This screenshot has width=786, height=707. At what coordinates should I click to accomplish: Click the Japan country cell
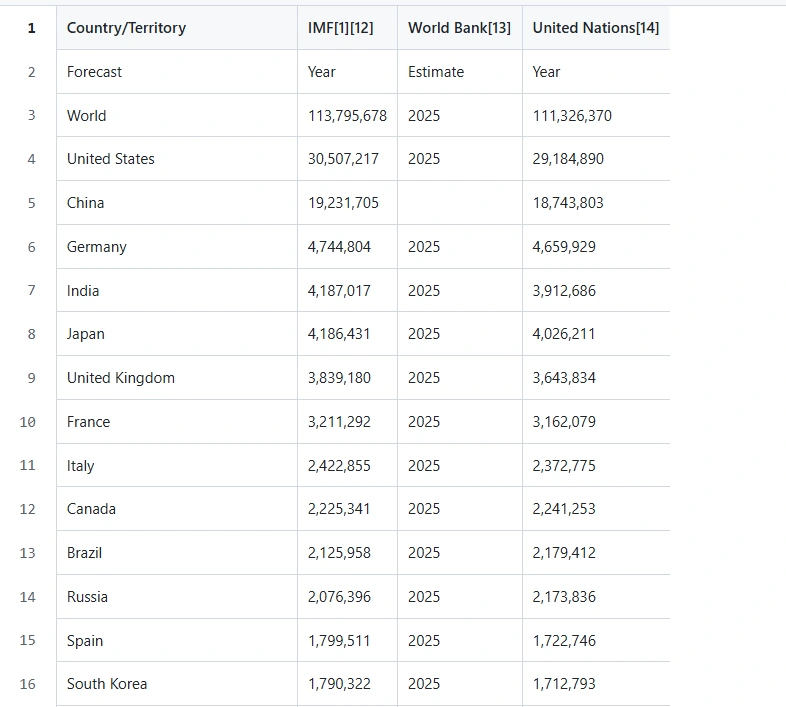click(x=86, y=334)
